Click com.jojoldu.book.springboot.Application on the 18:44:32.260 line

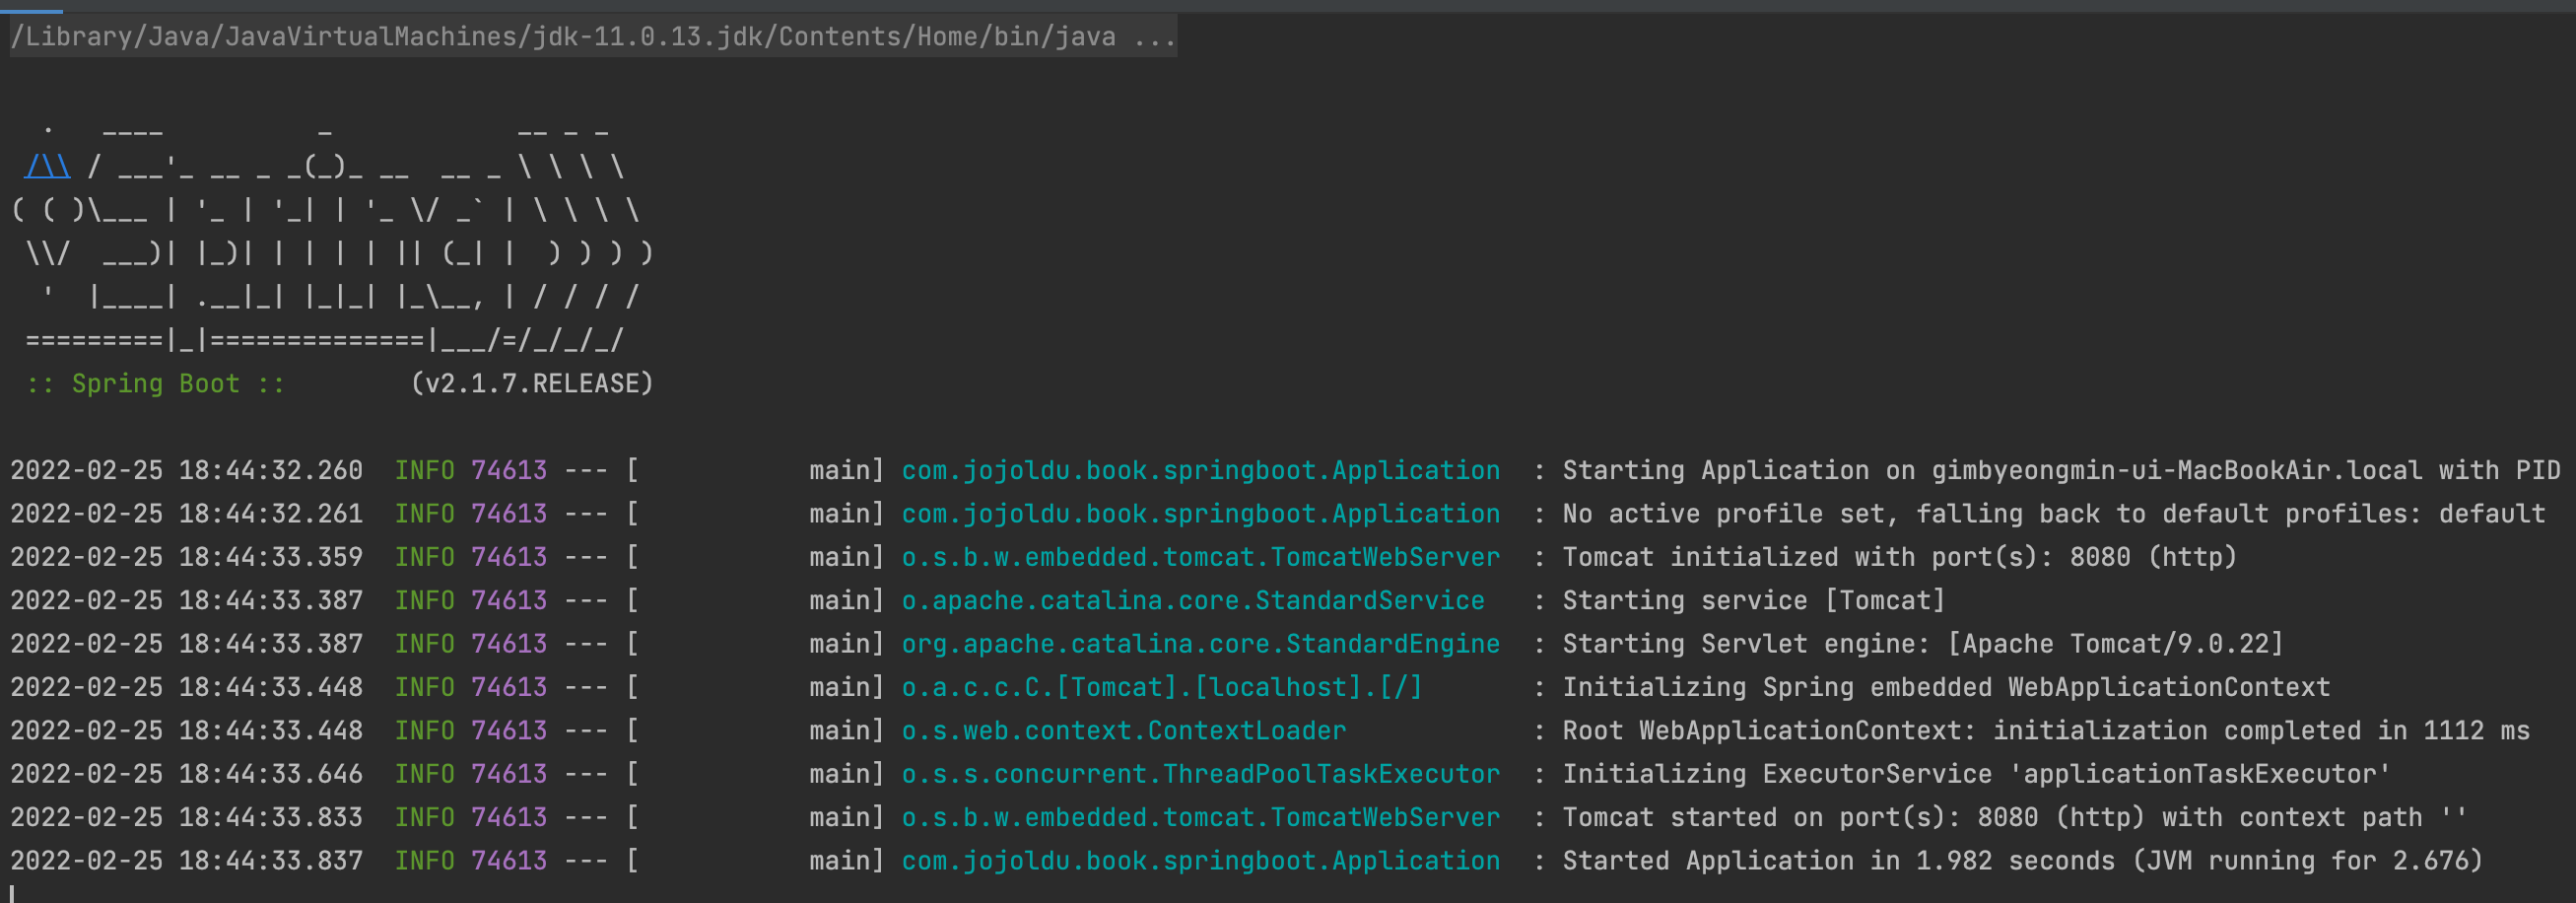pos(1201,471)
